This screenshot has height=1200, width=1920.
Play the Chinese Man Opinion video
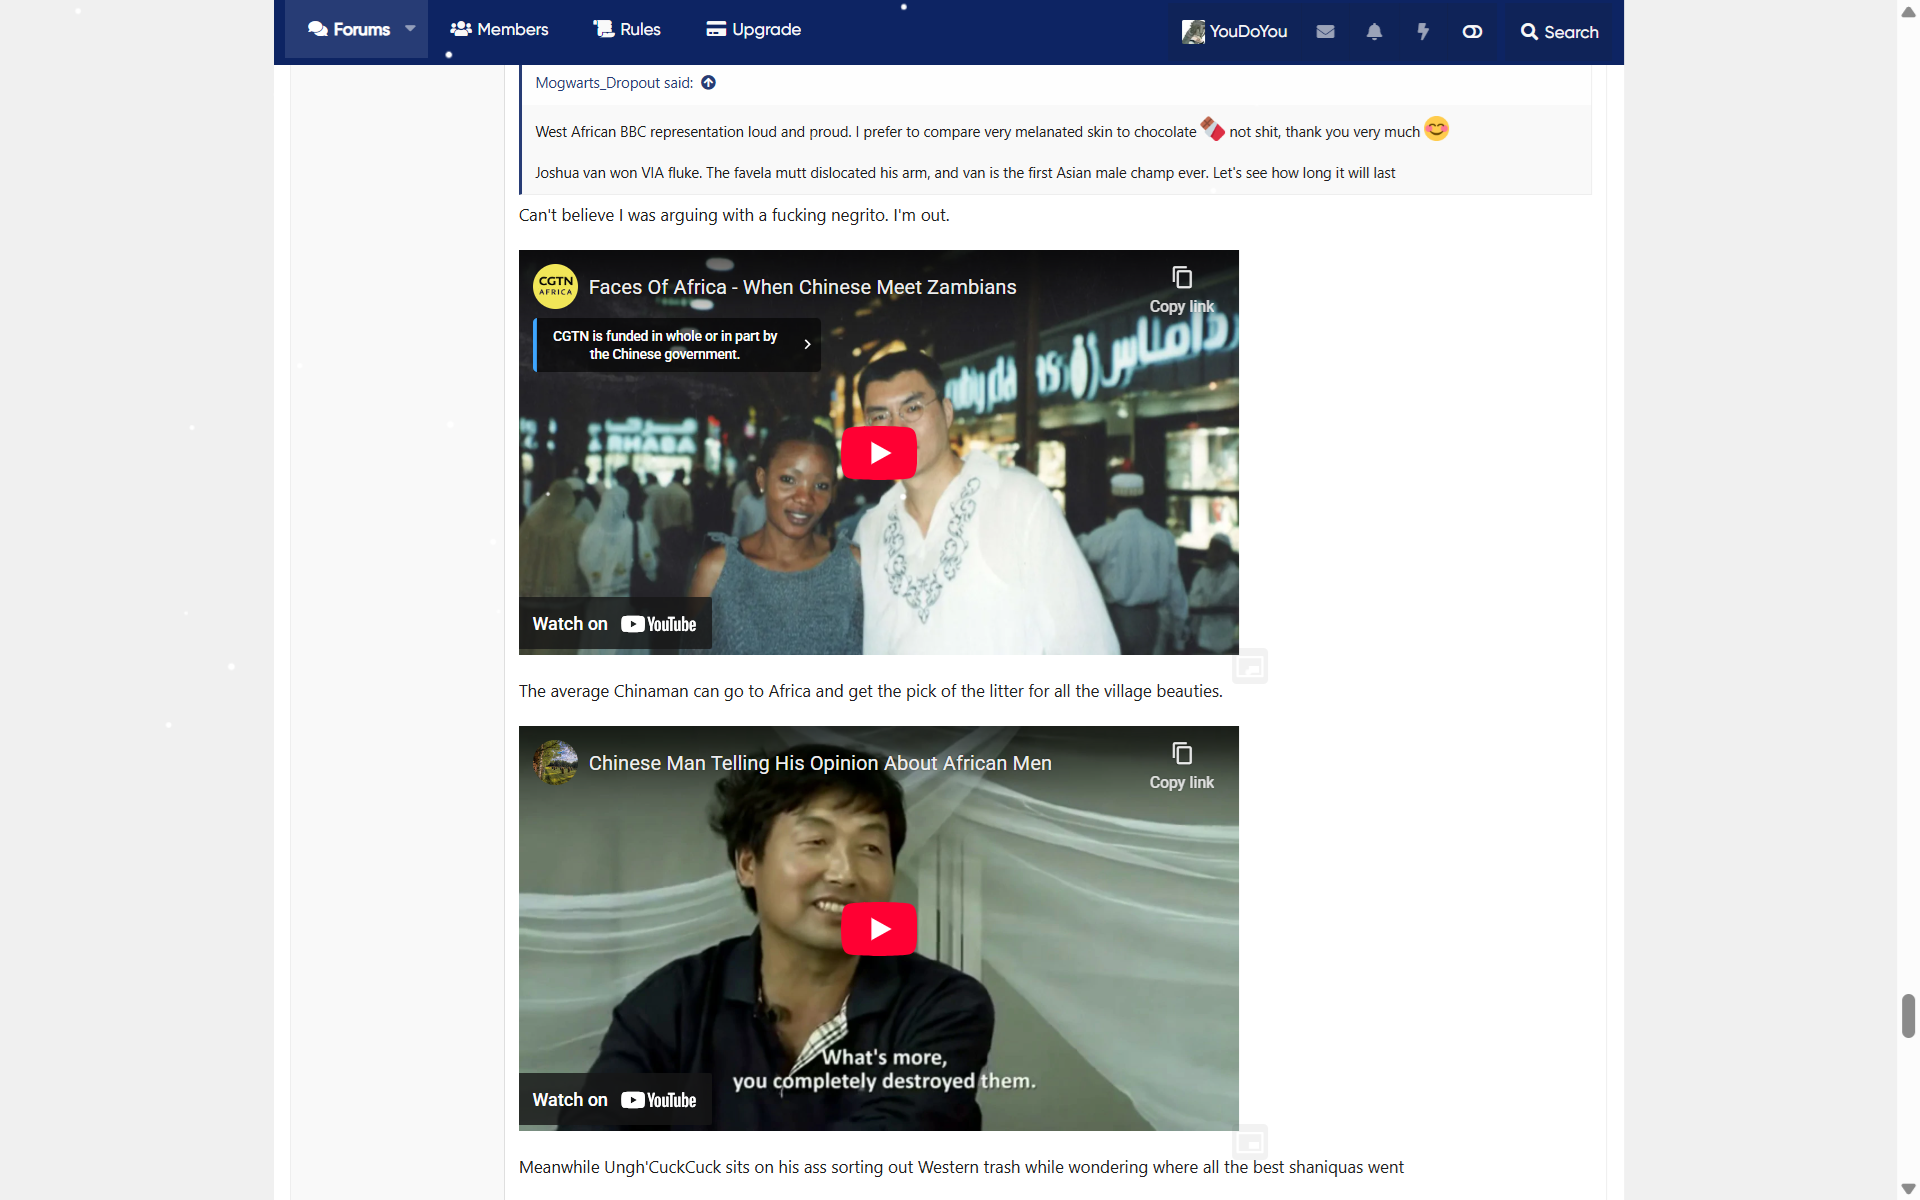[878, 929]
